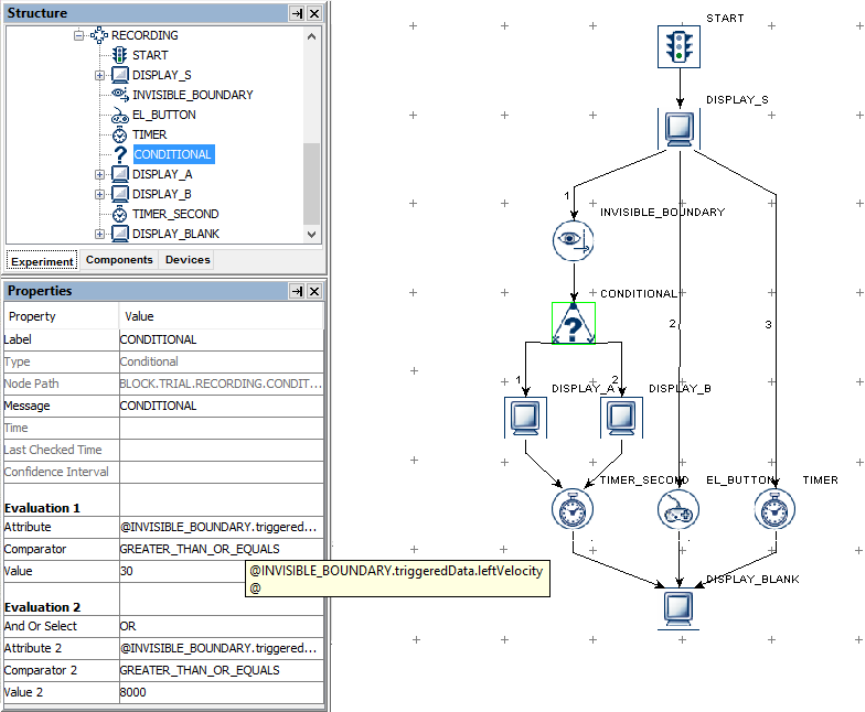Select the CONDITIONAL row in the tree
Screen dimensions: 865x712
pos(173,154)
